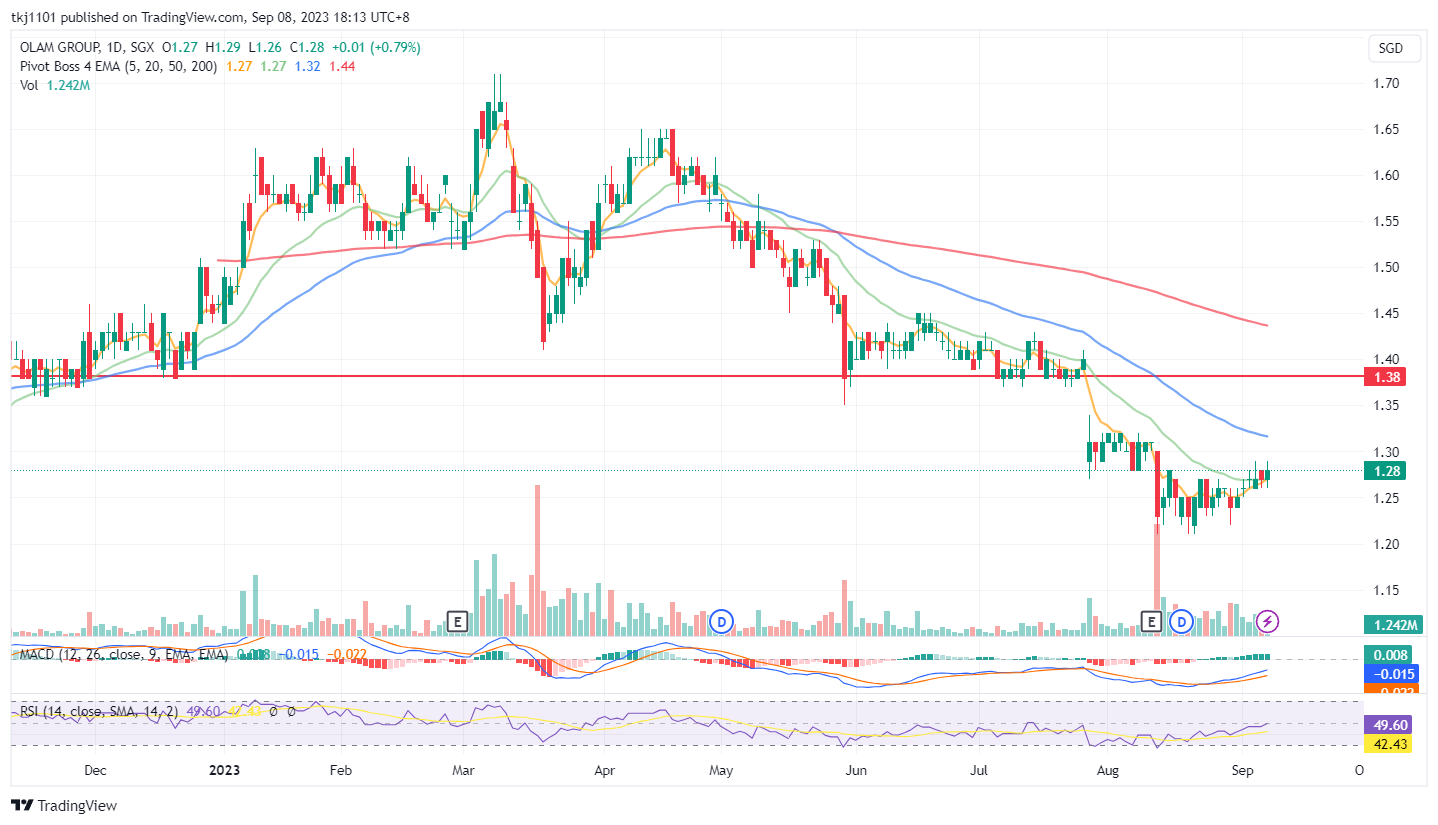
Task: Click the earnings E marker near March
Action: tap(457, 621)
